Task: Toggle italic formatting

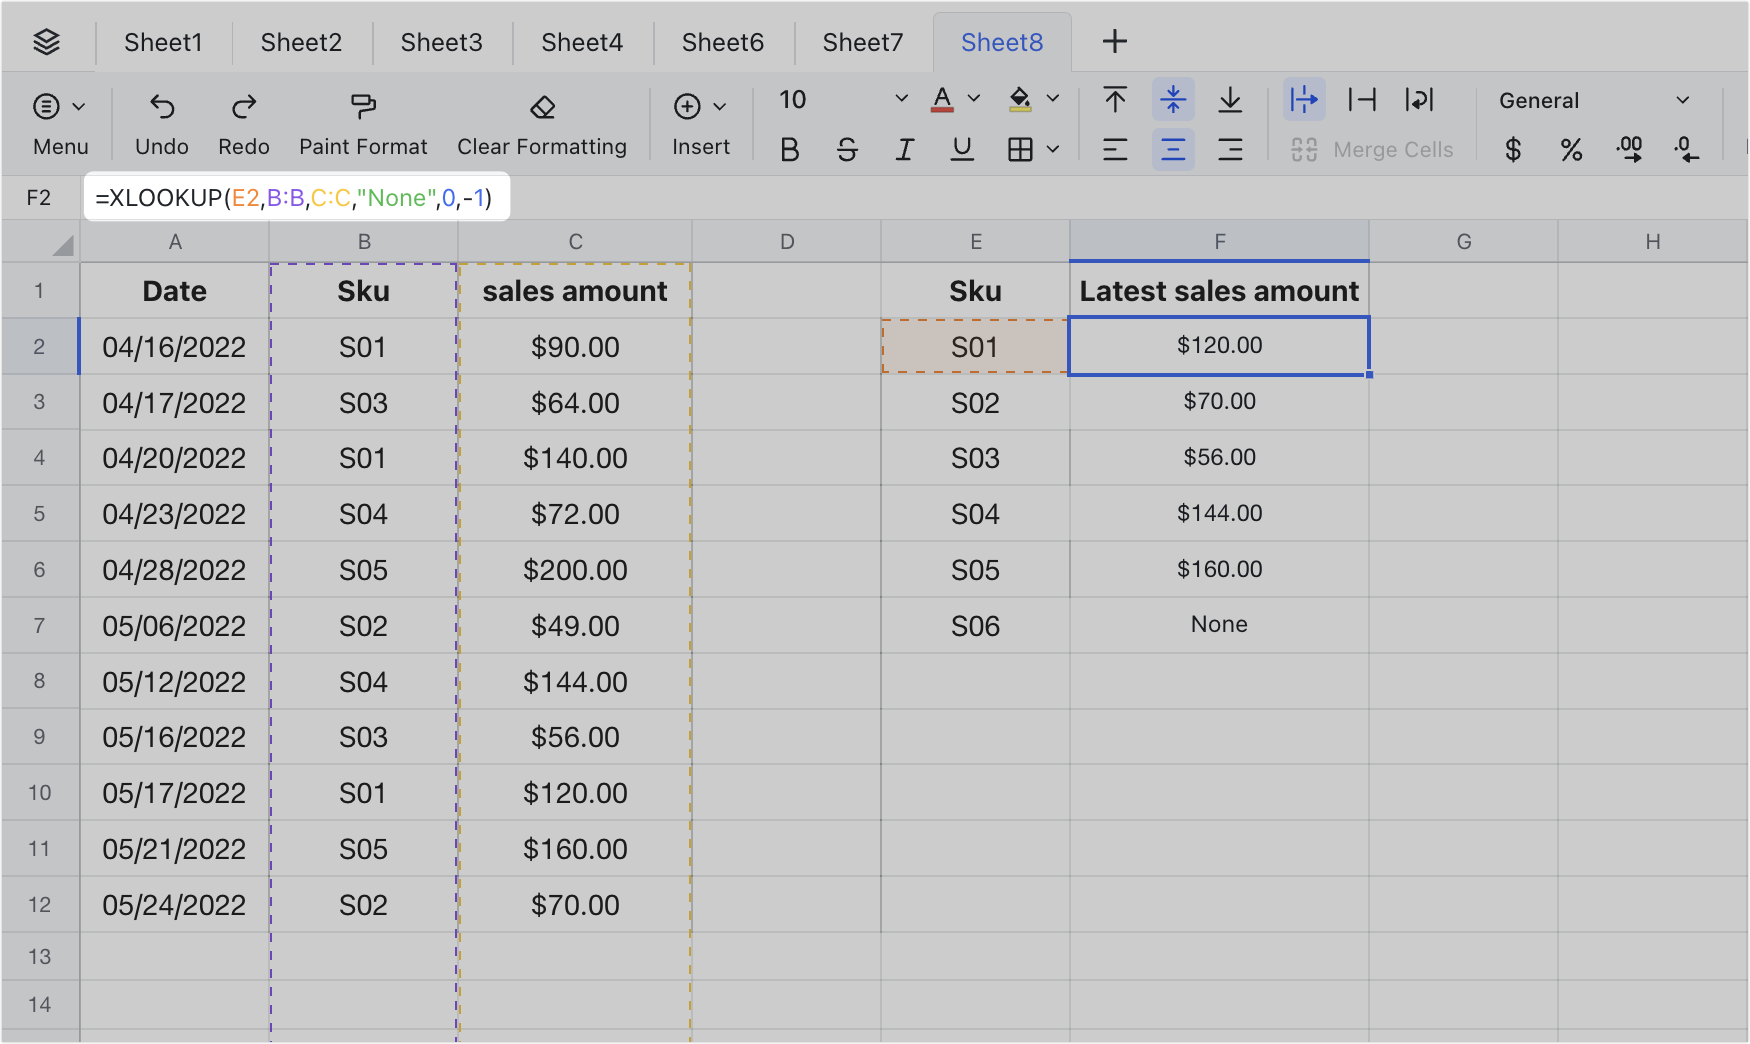Action: 905,150
